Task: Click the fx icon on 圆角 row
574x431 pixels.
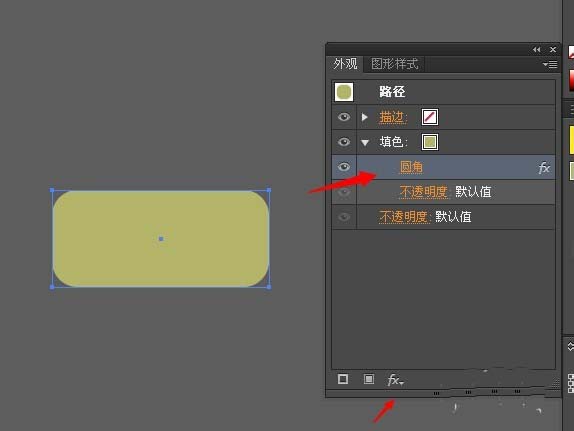Action: tap(544, 168)
